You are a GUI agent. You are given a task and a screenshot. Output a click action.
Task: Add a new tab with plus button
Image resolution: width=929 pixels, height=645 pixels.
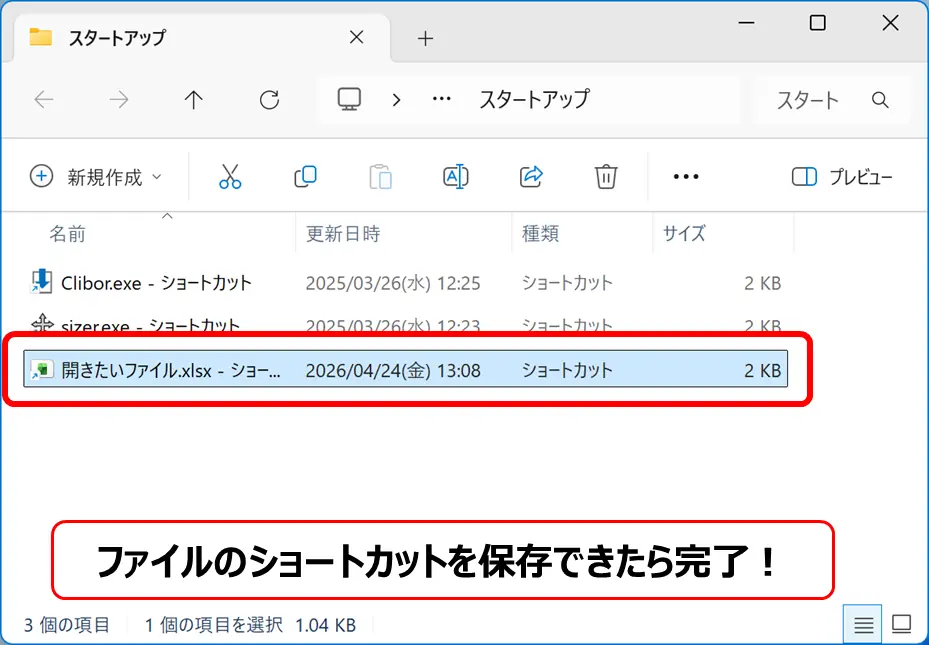tap(425, 38)
